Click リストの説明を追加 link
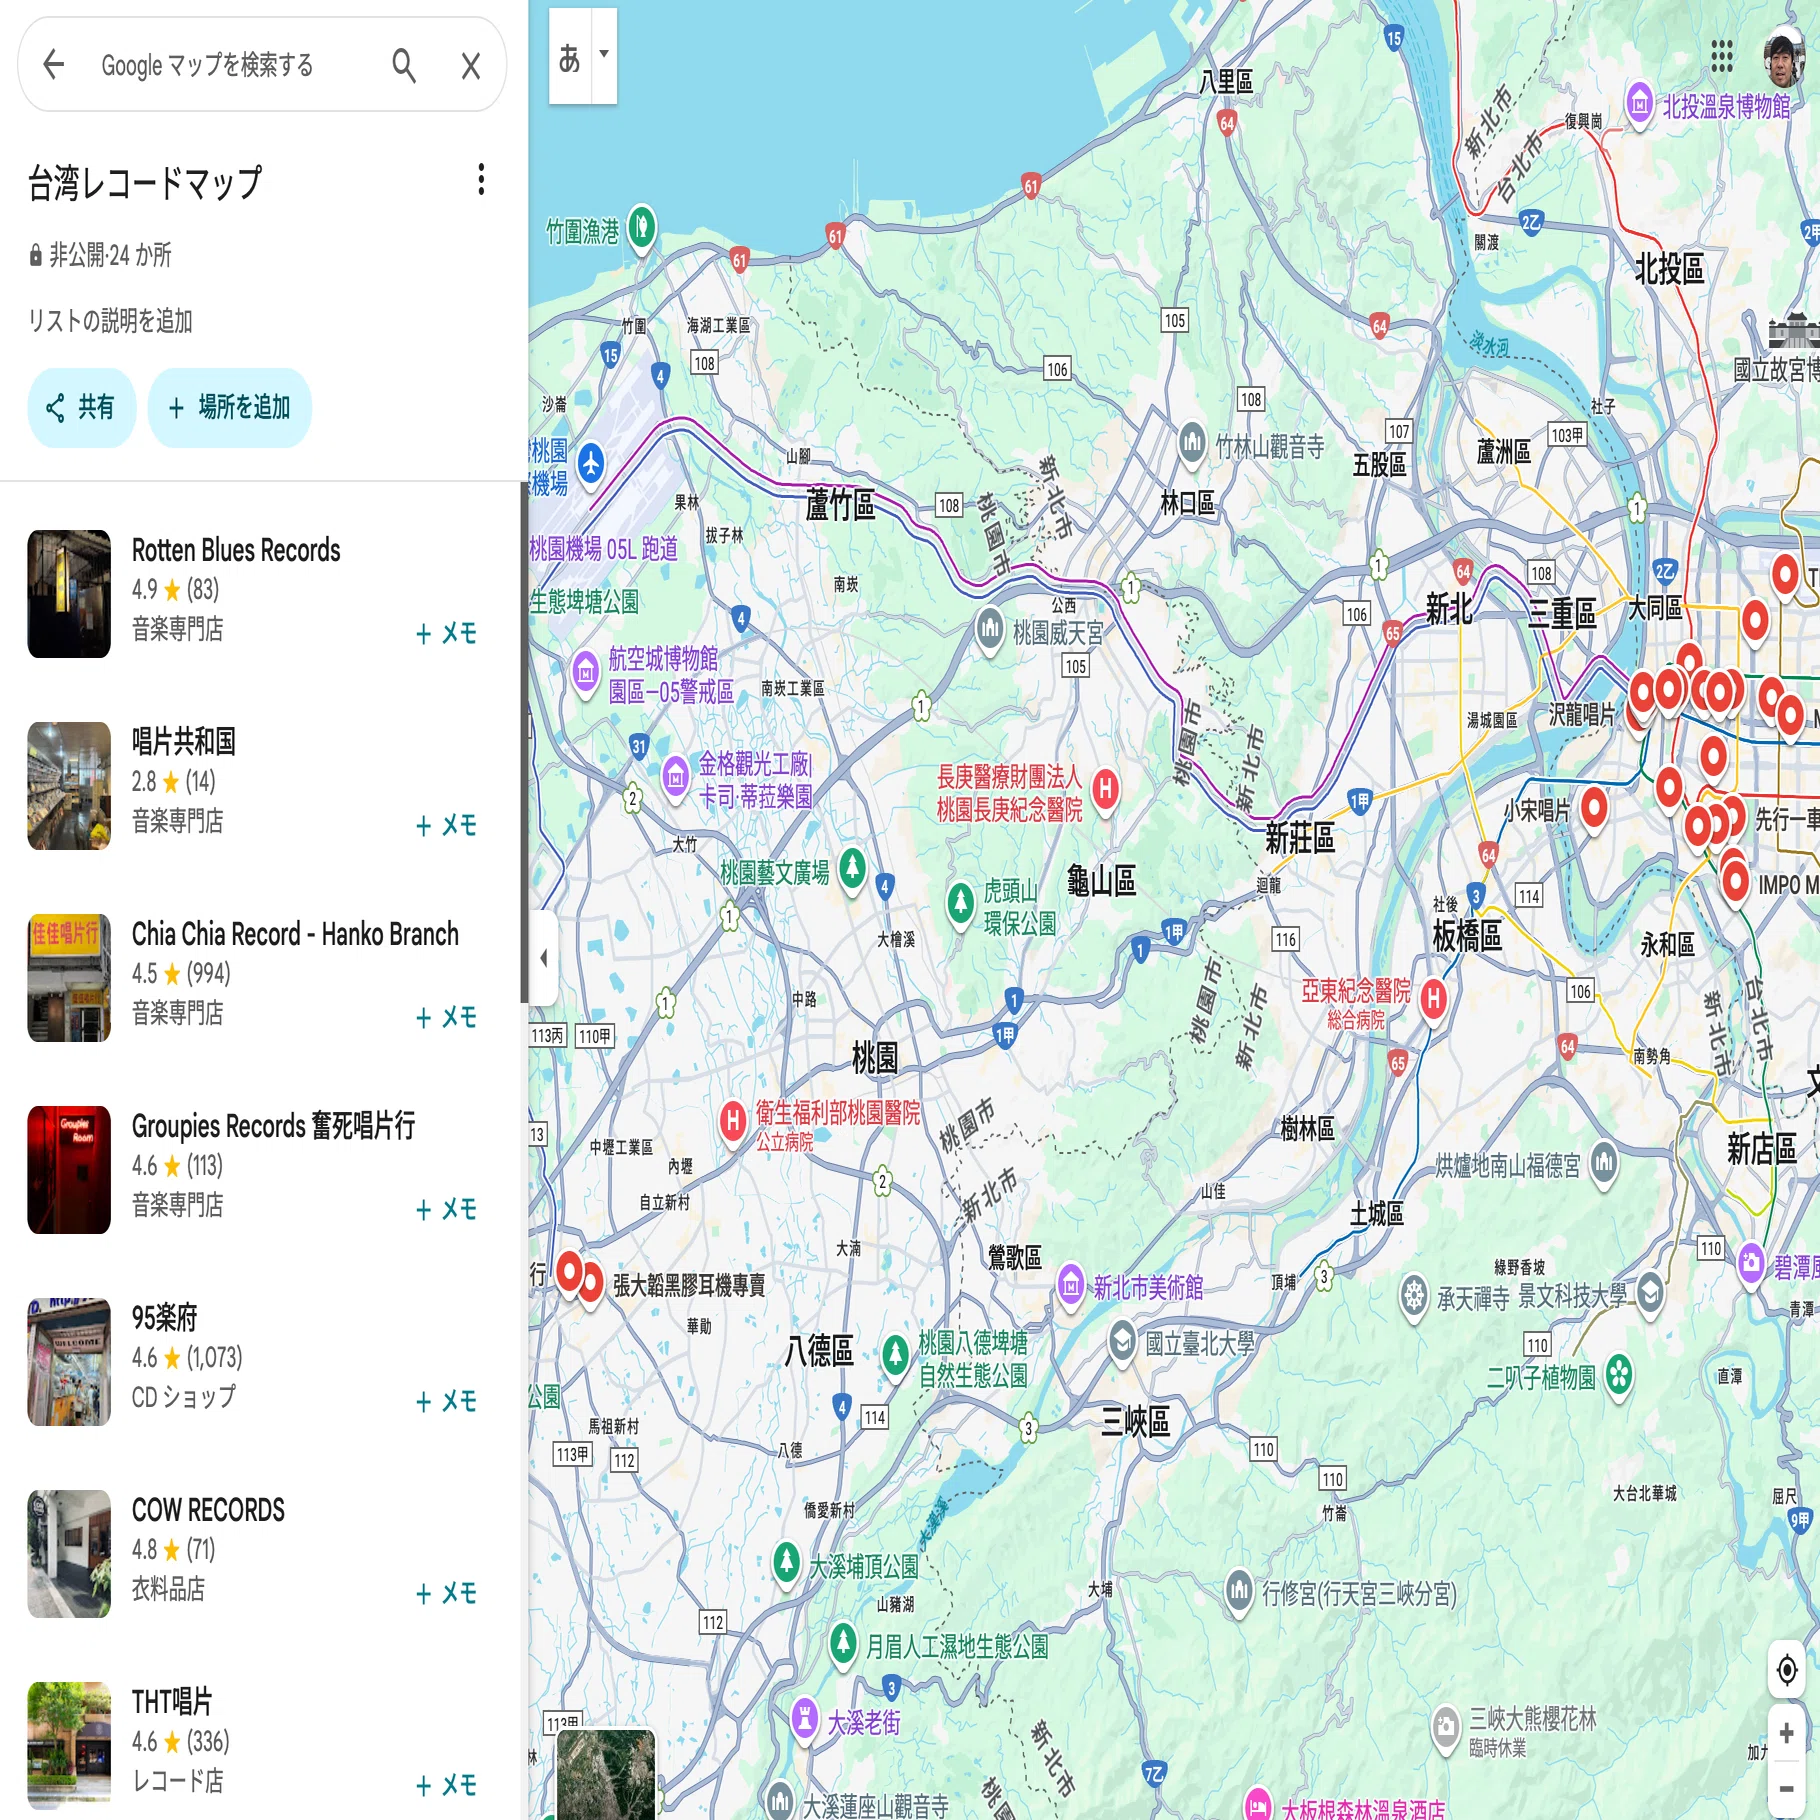This screenshot has height=1820, width=1820. point(110,321)
